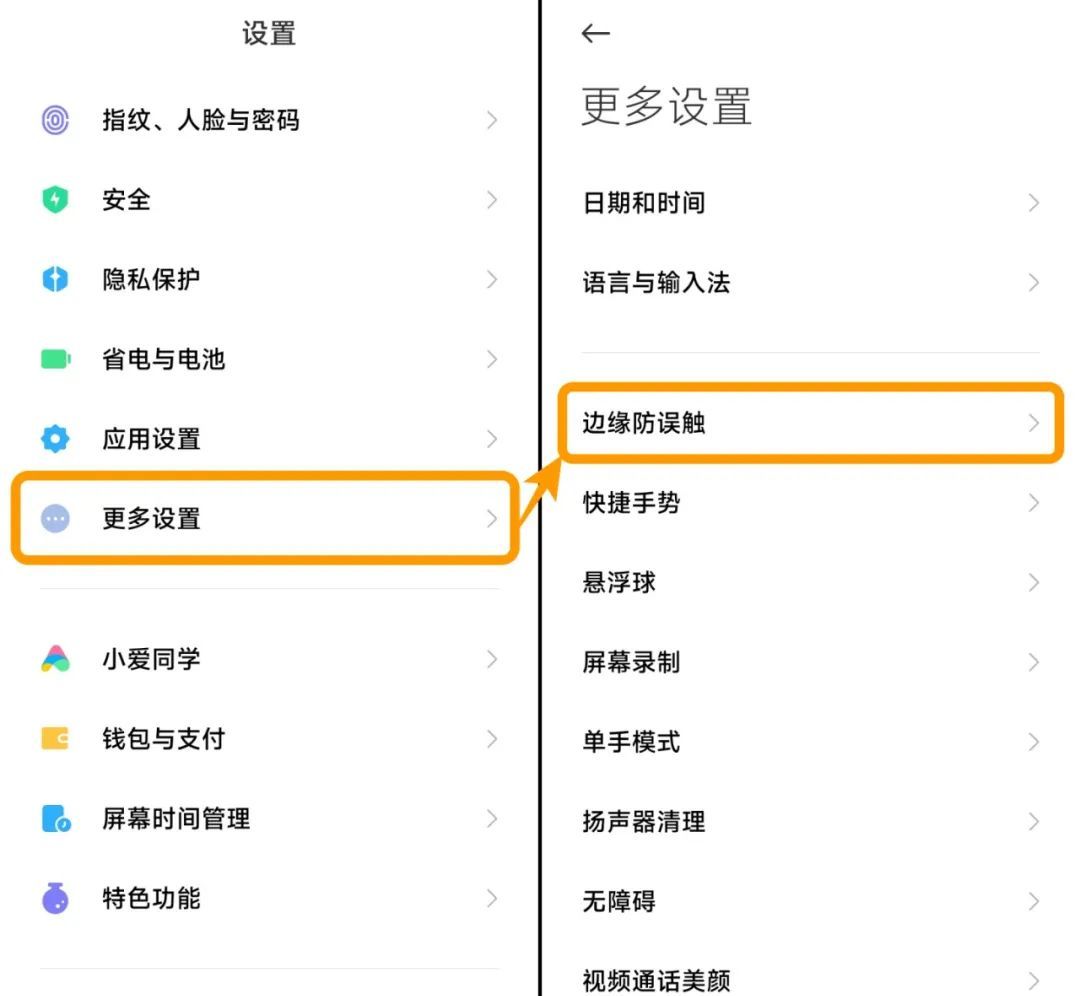1080x996 pixels.
Task: Tap the colorful Xiao Ai assistant icon
Action: point(55,659)
